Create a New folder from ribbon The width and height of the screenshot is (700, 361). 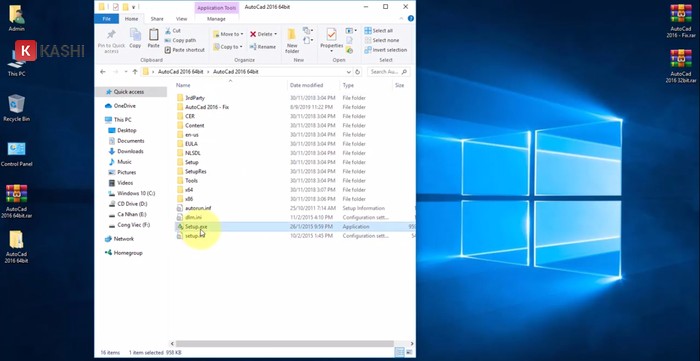(292, 41)
